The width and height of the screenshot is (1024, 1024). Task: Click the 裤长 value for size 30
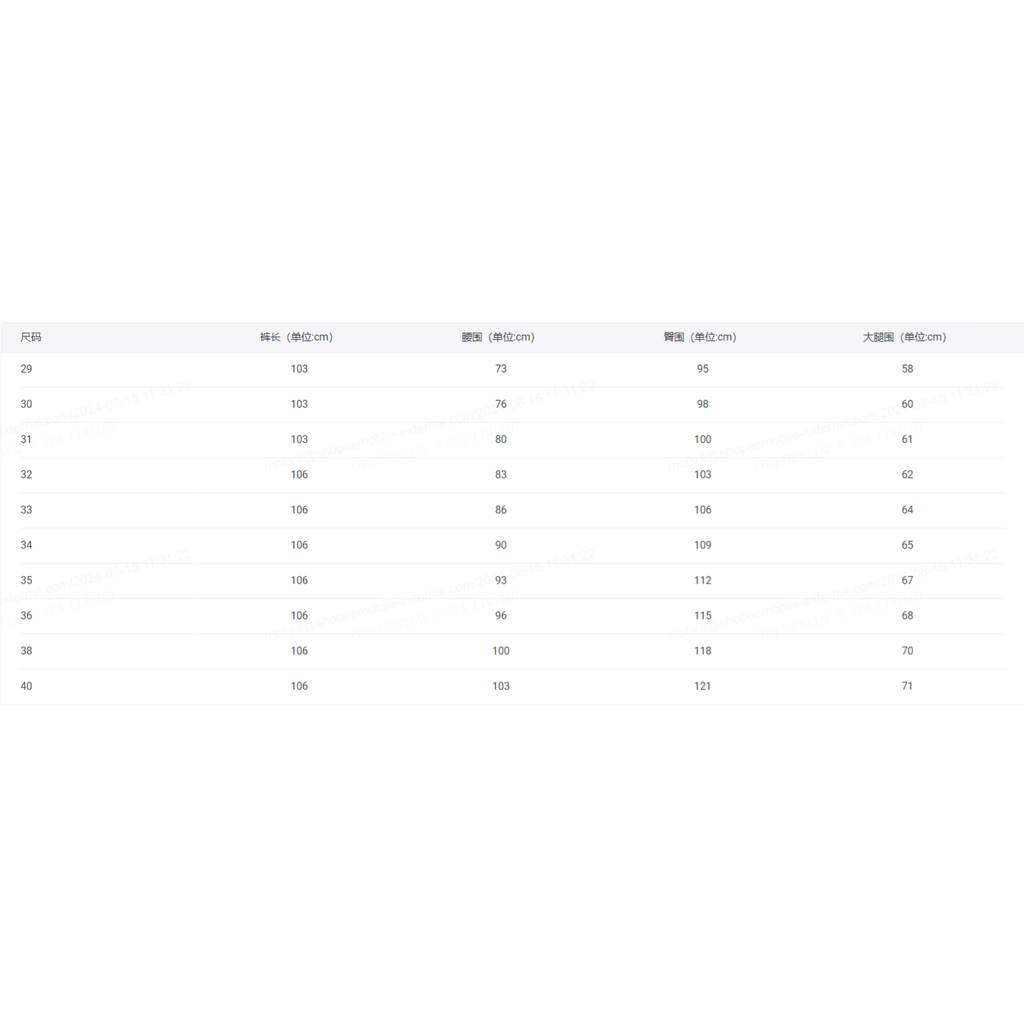pyautogui.click(x=299, y=404)
